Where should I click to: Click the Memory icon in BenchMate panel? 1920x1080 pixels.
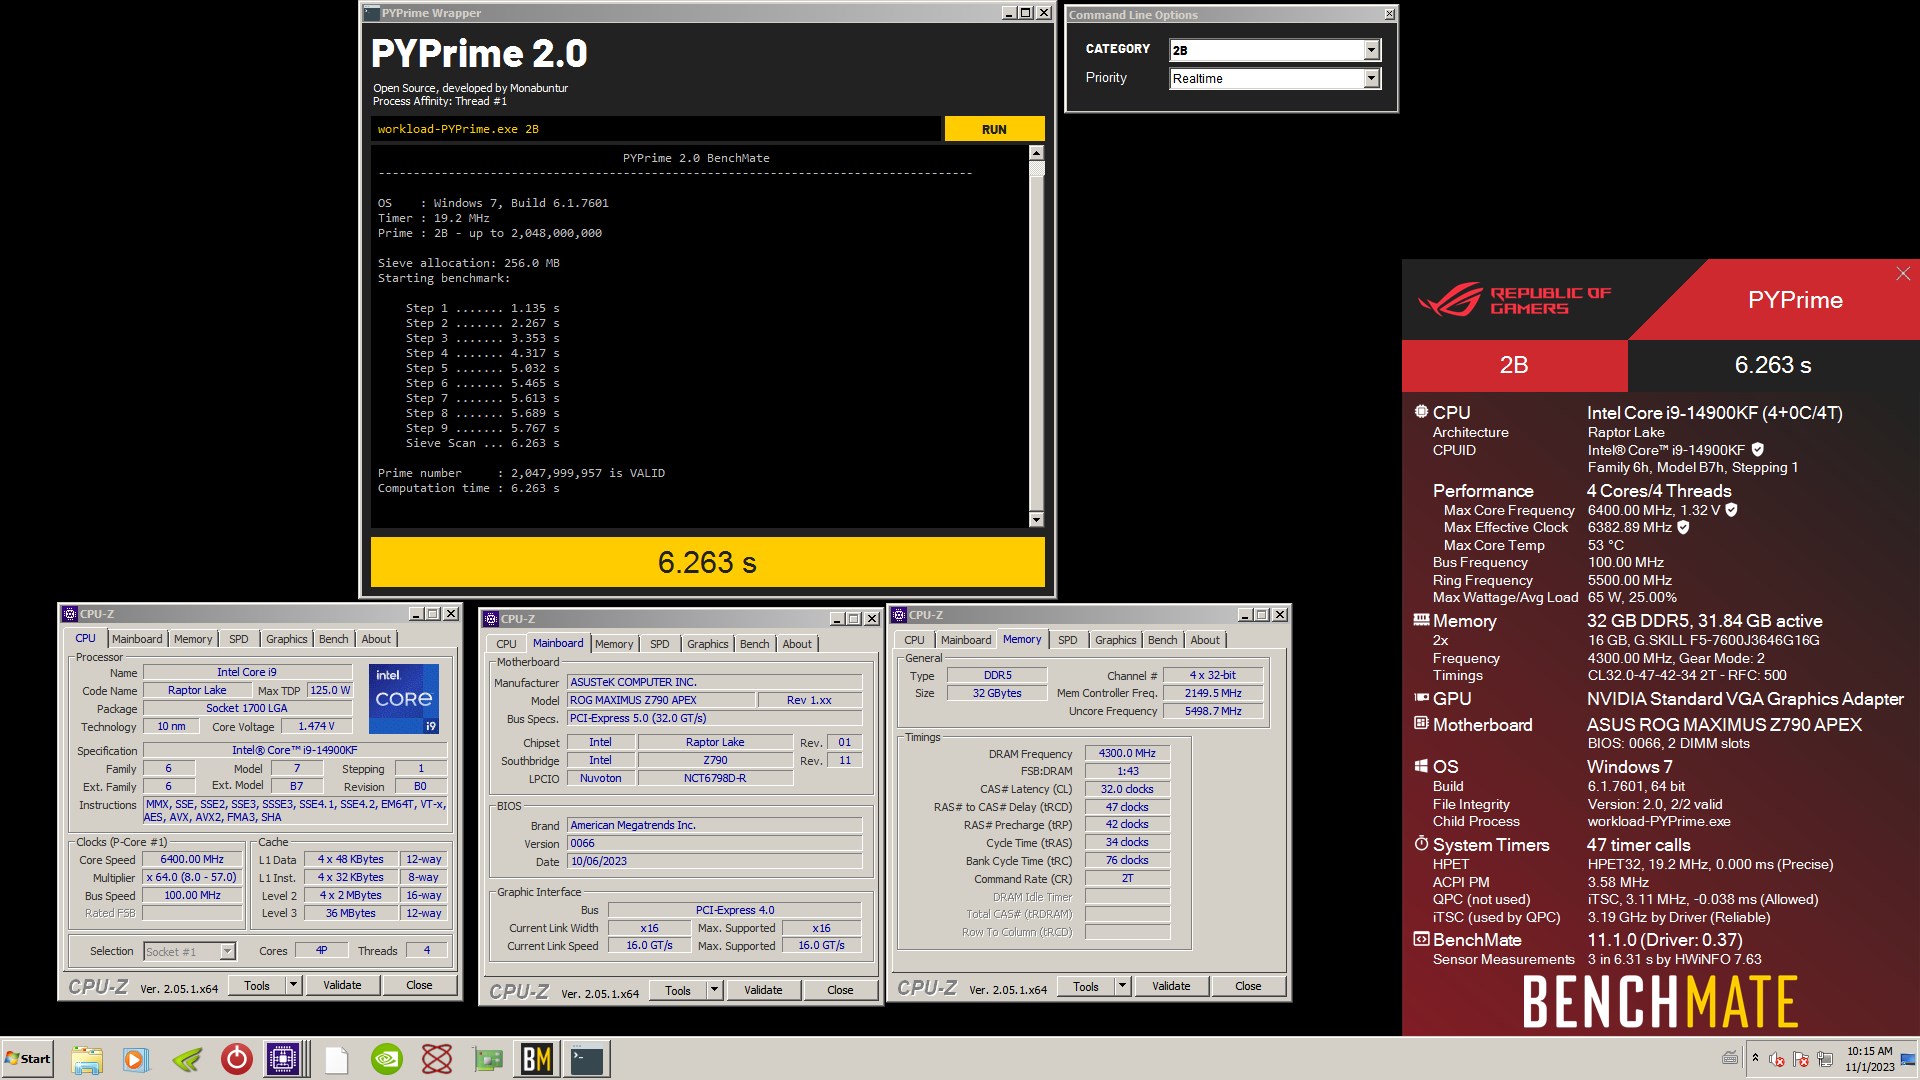click(x=1421, y=620)
